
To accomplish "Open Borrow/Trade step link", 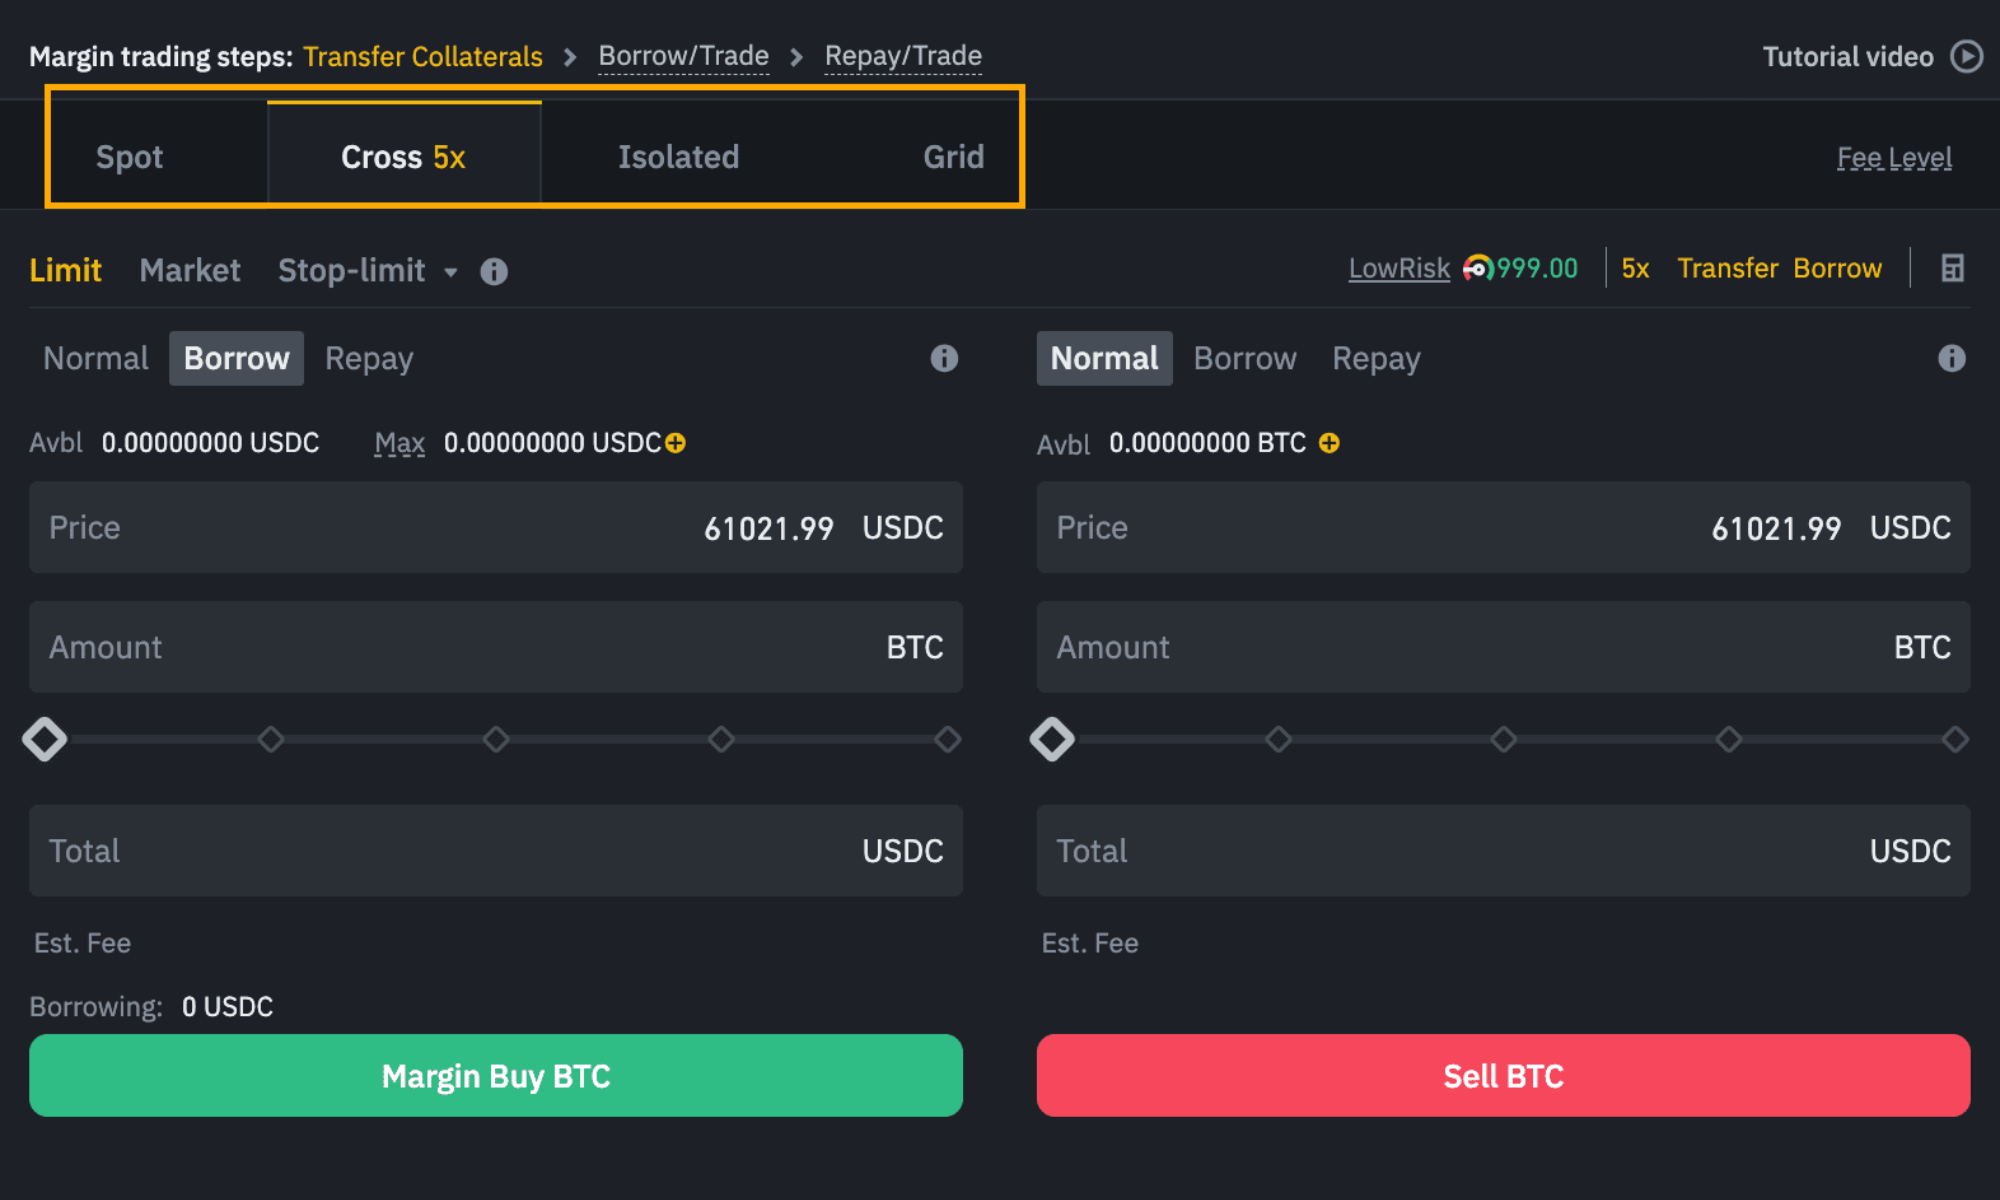I will [x=683, y=56].
